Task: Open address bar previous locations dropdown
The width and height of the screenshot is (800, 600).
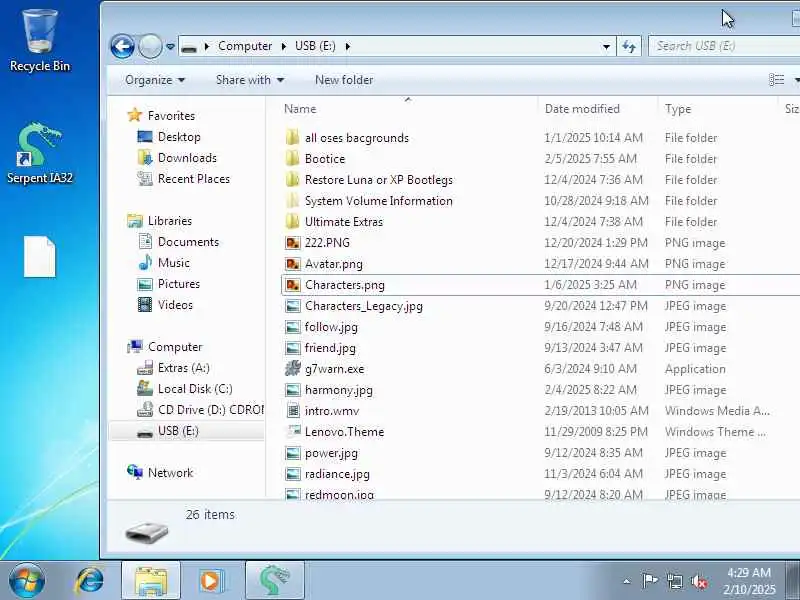Action: tap(606, 47)
